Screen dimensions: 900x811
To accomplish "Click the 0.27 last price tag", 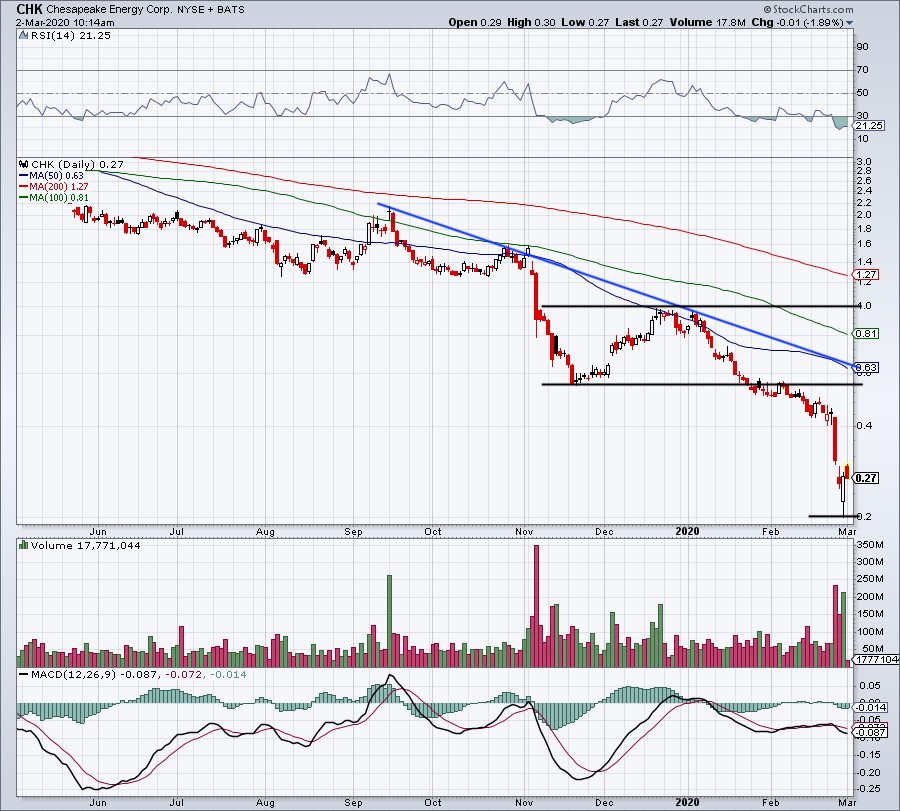I will tap(866, 478).
